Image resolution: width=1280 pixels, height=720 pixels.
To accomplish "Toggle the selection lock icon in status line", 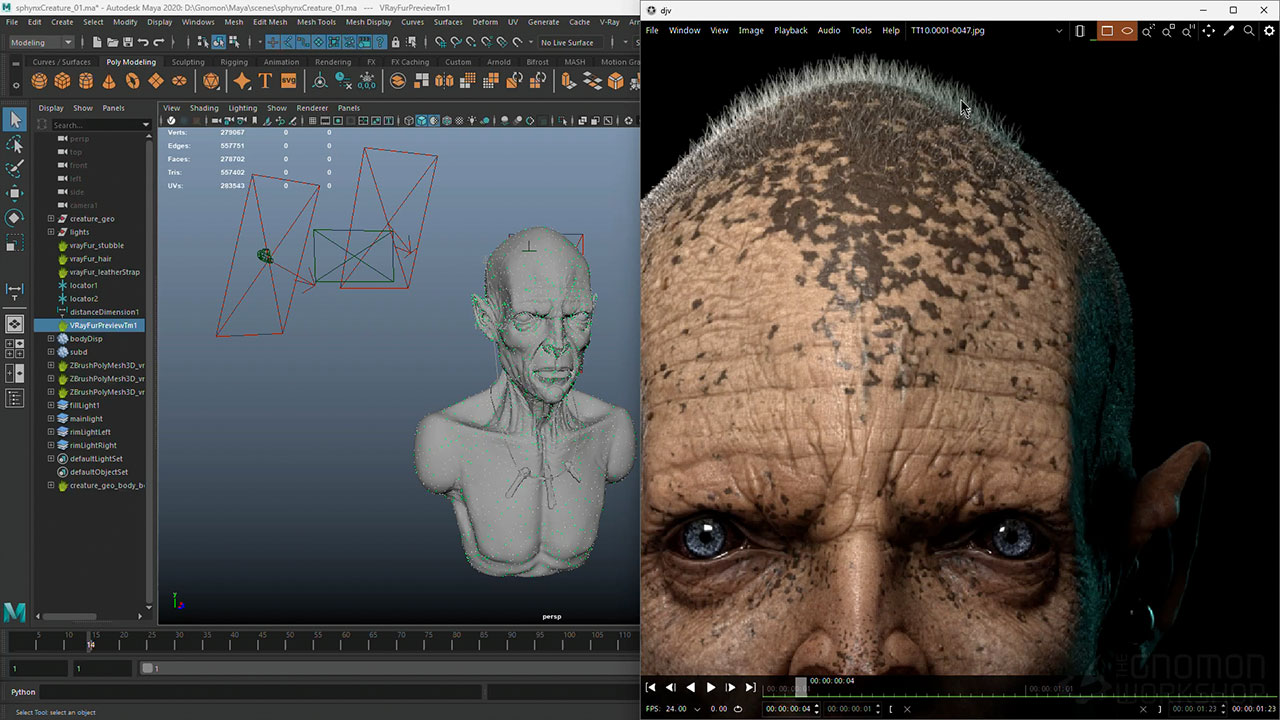I will pos(396,42).
